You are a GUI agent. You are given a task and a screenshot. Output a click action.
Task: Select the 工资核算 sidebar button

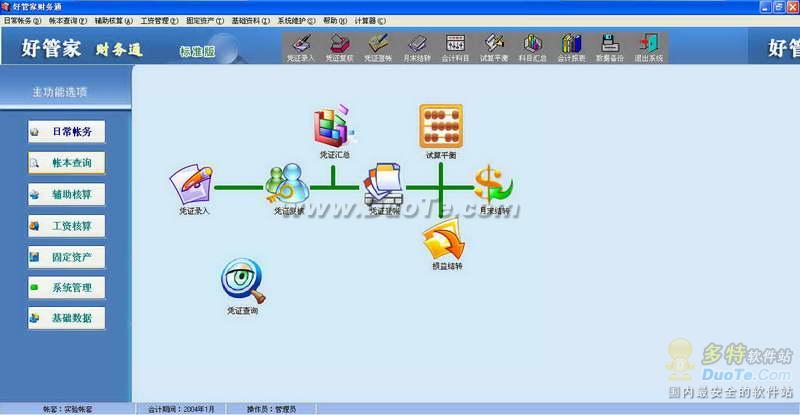(x=67, y=226)
